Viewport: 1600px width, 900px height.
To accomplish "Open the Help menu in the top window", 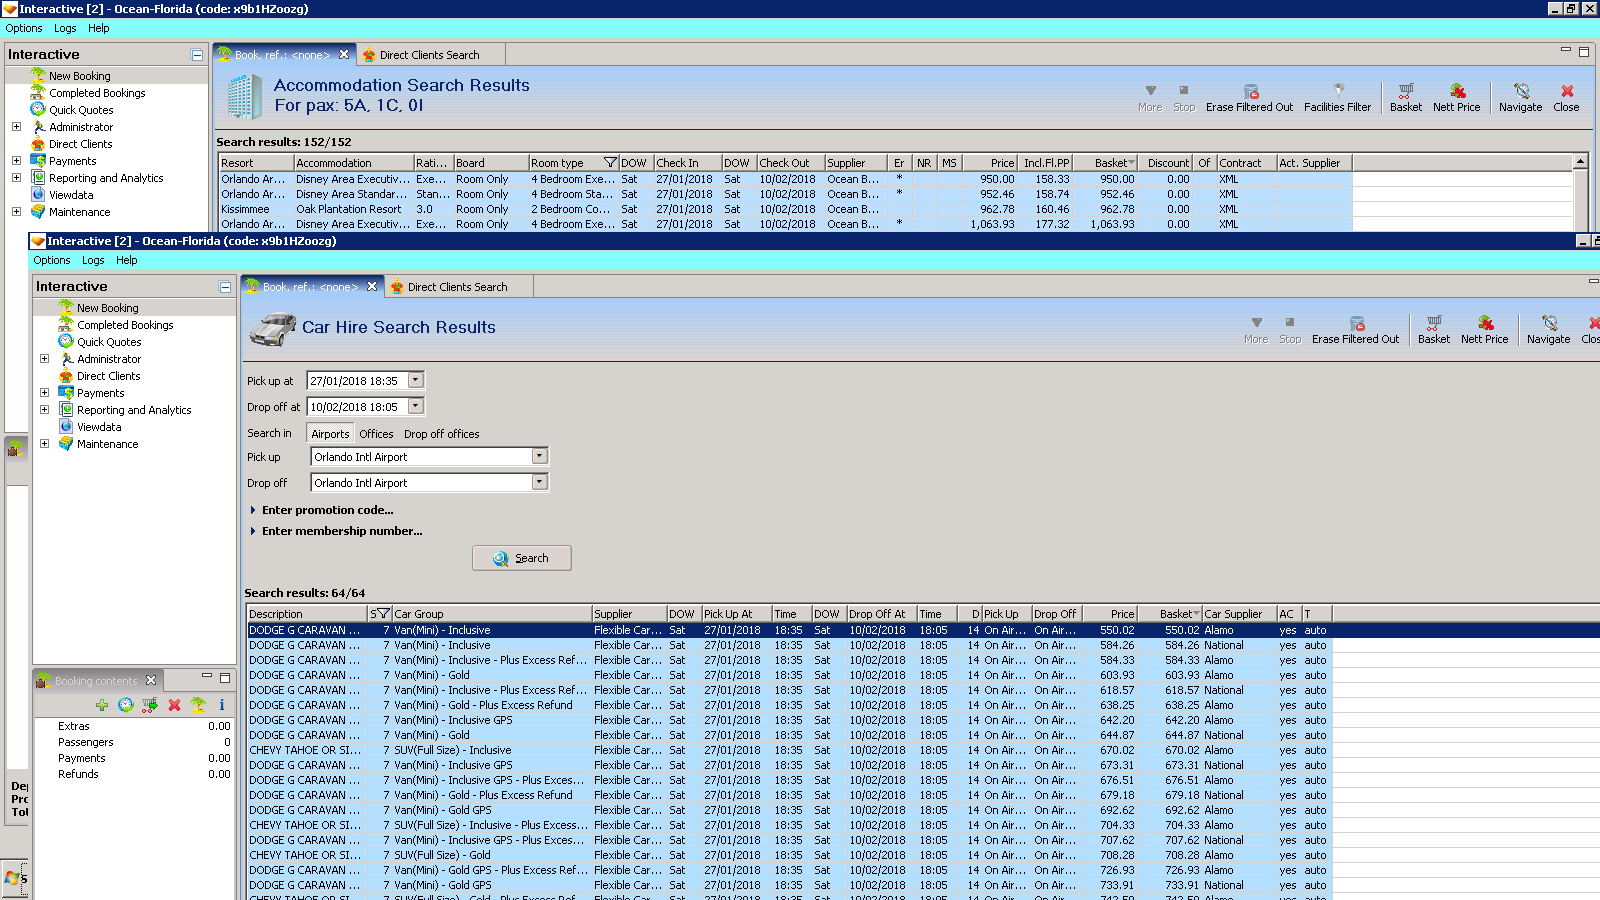I will [x=98, y=28].
